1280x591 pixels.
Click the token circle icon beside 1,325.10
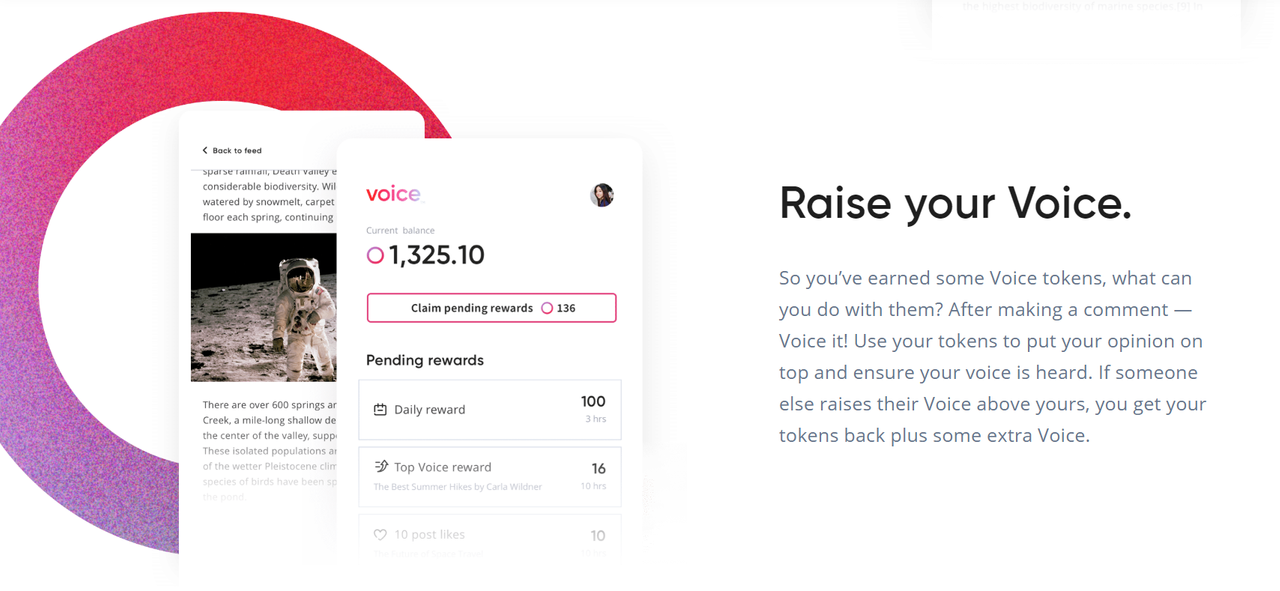click(375, 256)
